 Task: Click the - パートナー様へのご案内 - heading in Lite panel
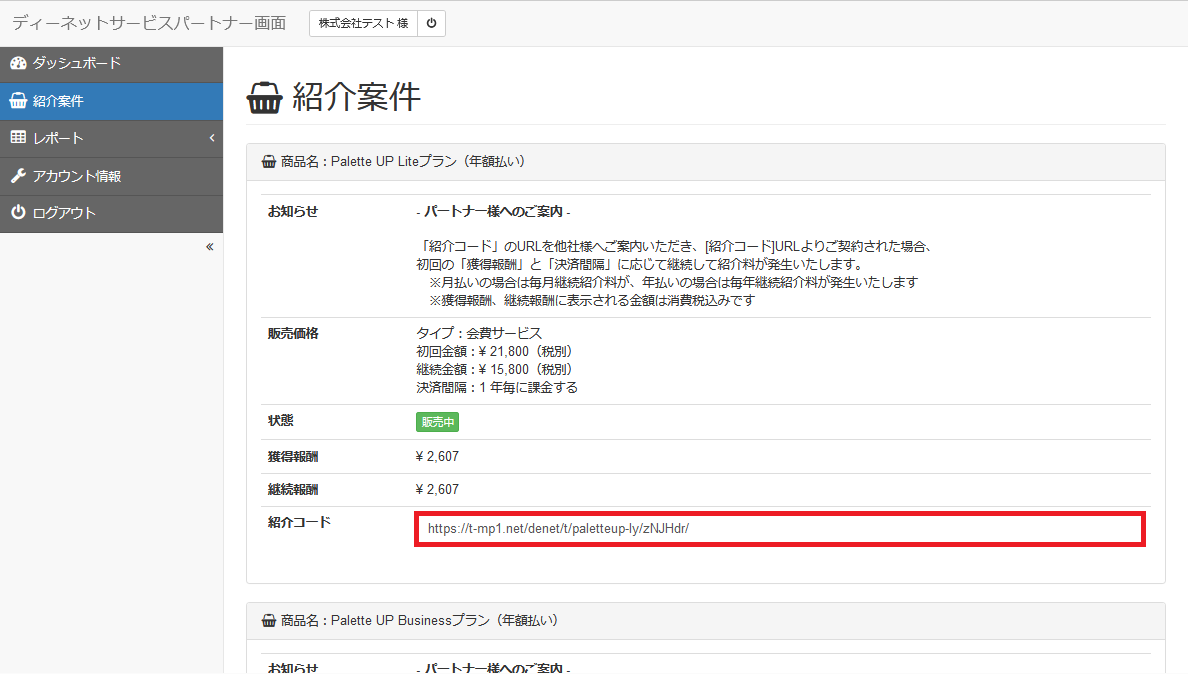click(x=493, y=211)
